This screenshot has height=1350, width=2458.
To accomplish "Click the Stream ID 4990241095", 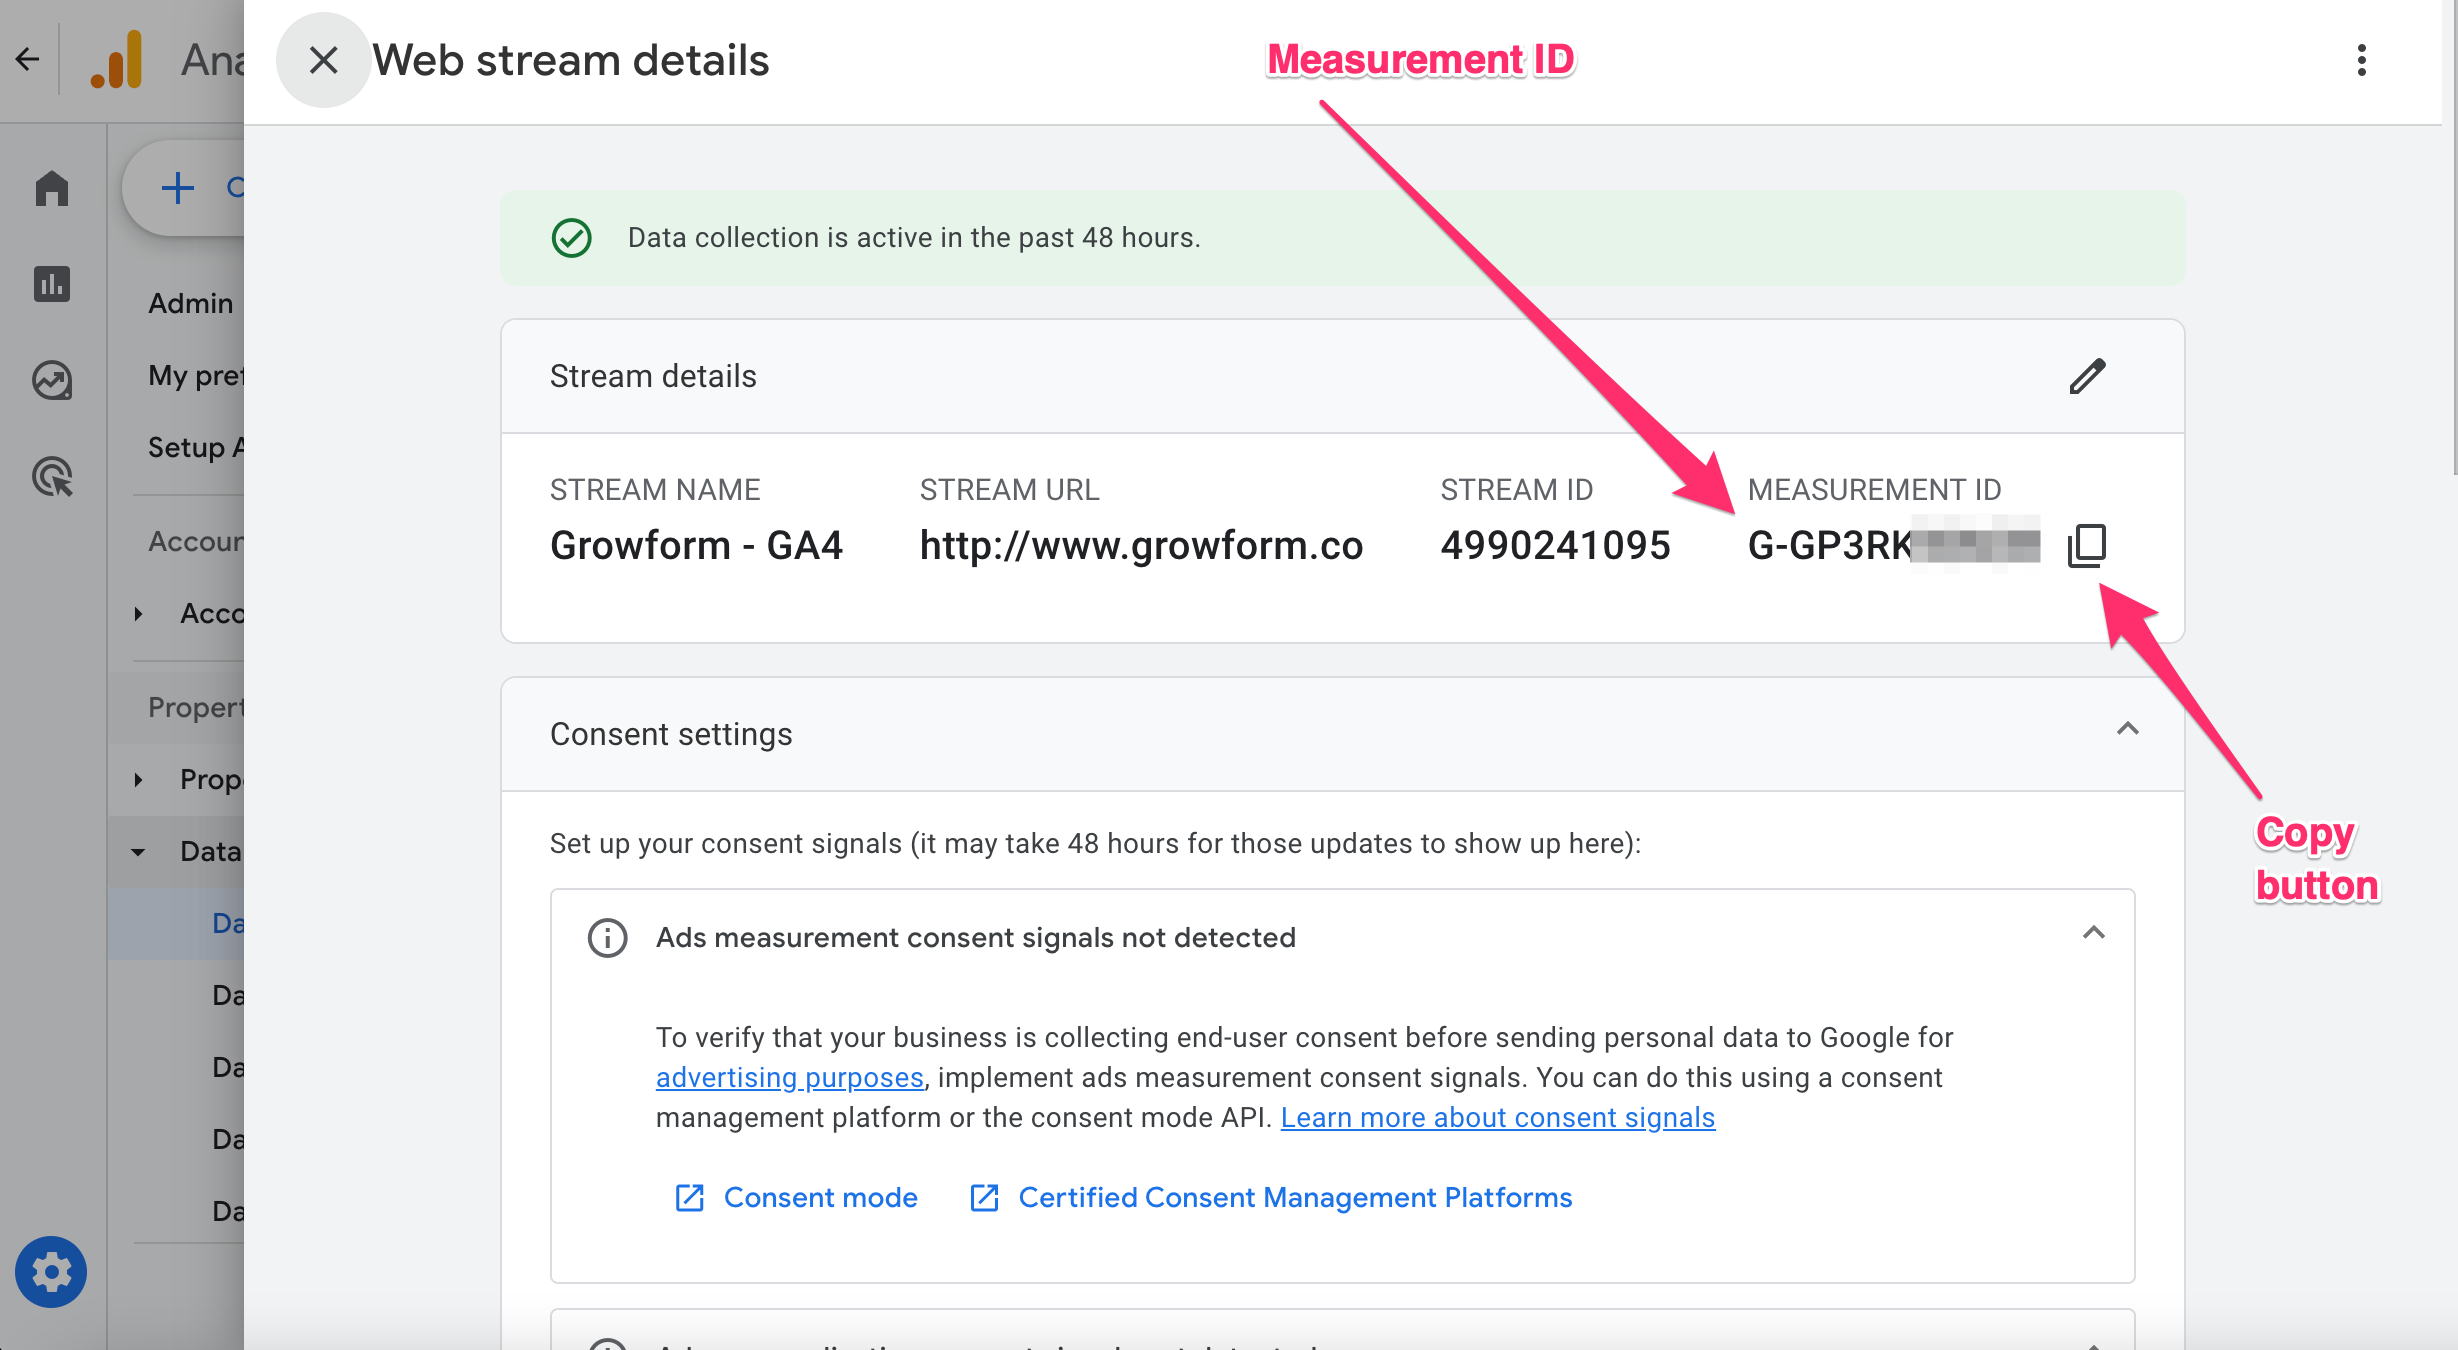I will coord(1555,545).
